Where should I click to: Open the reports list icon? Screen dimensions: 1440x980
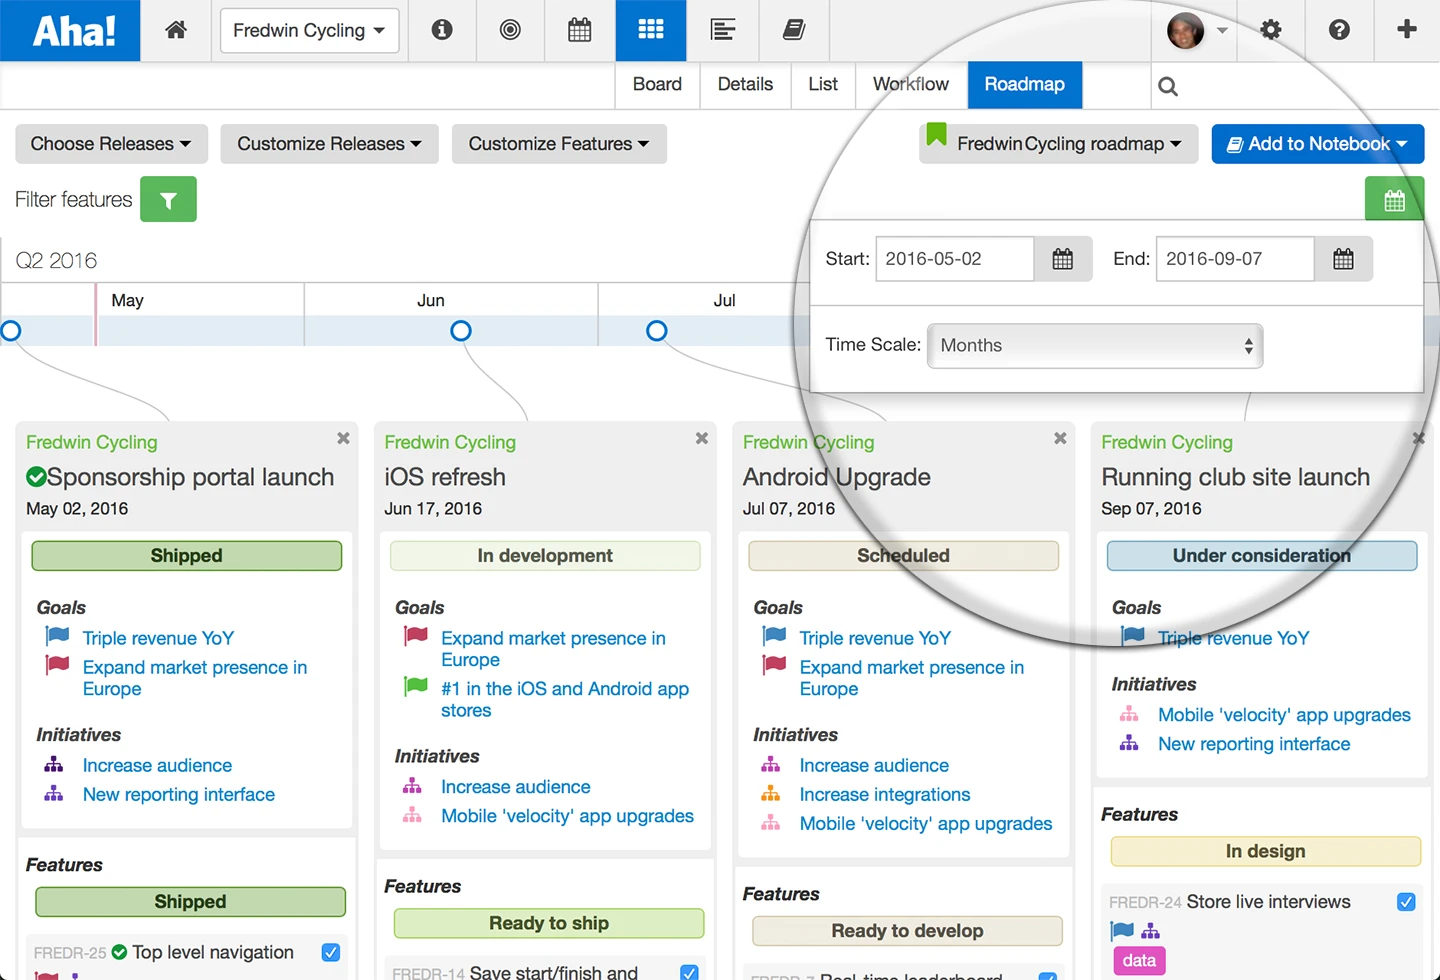pos(722,30)
